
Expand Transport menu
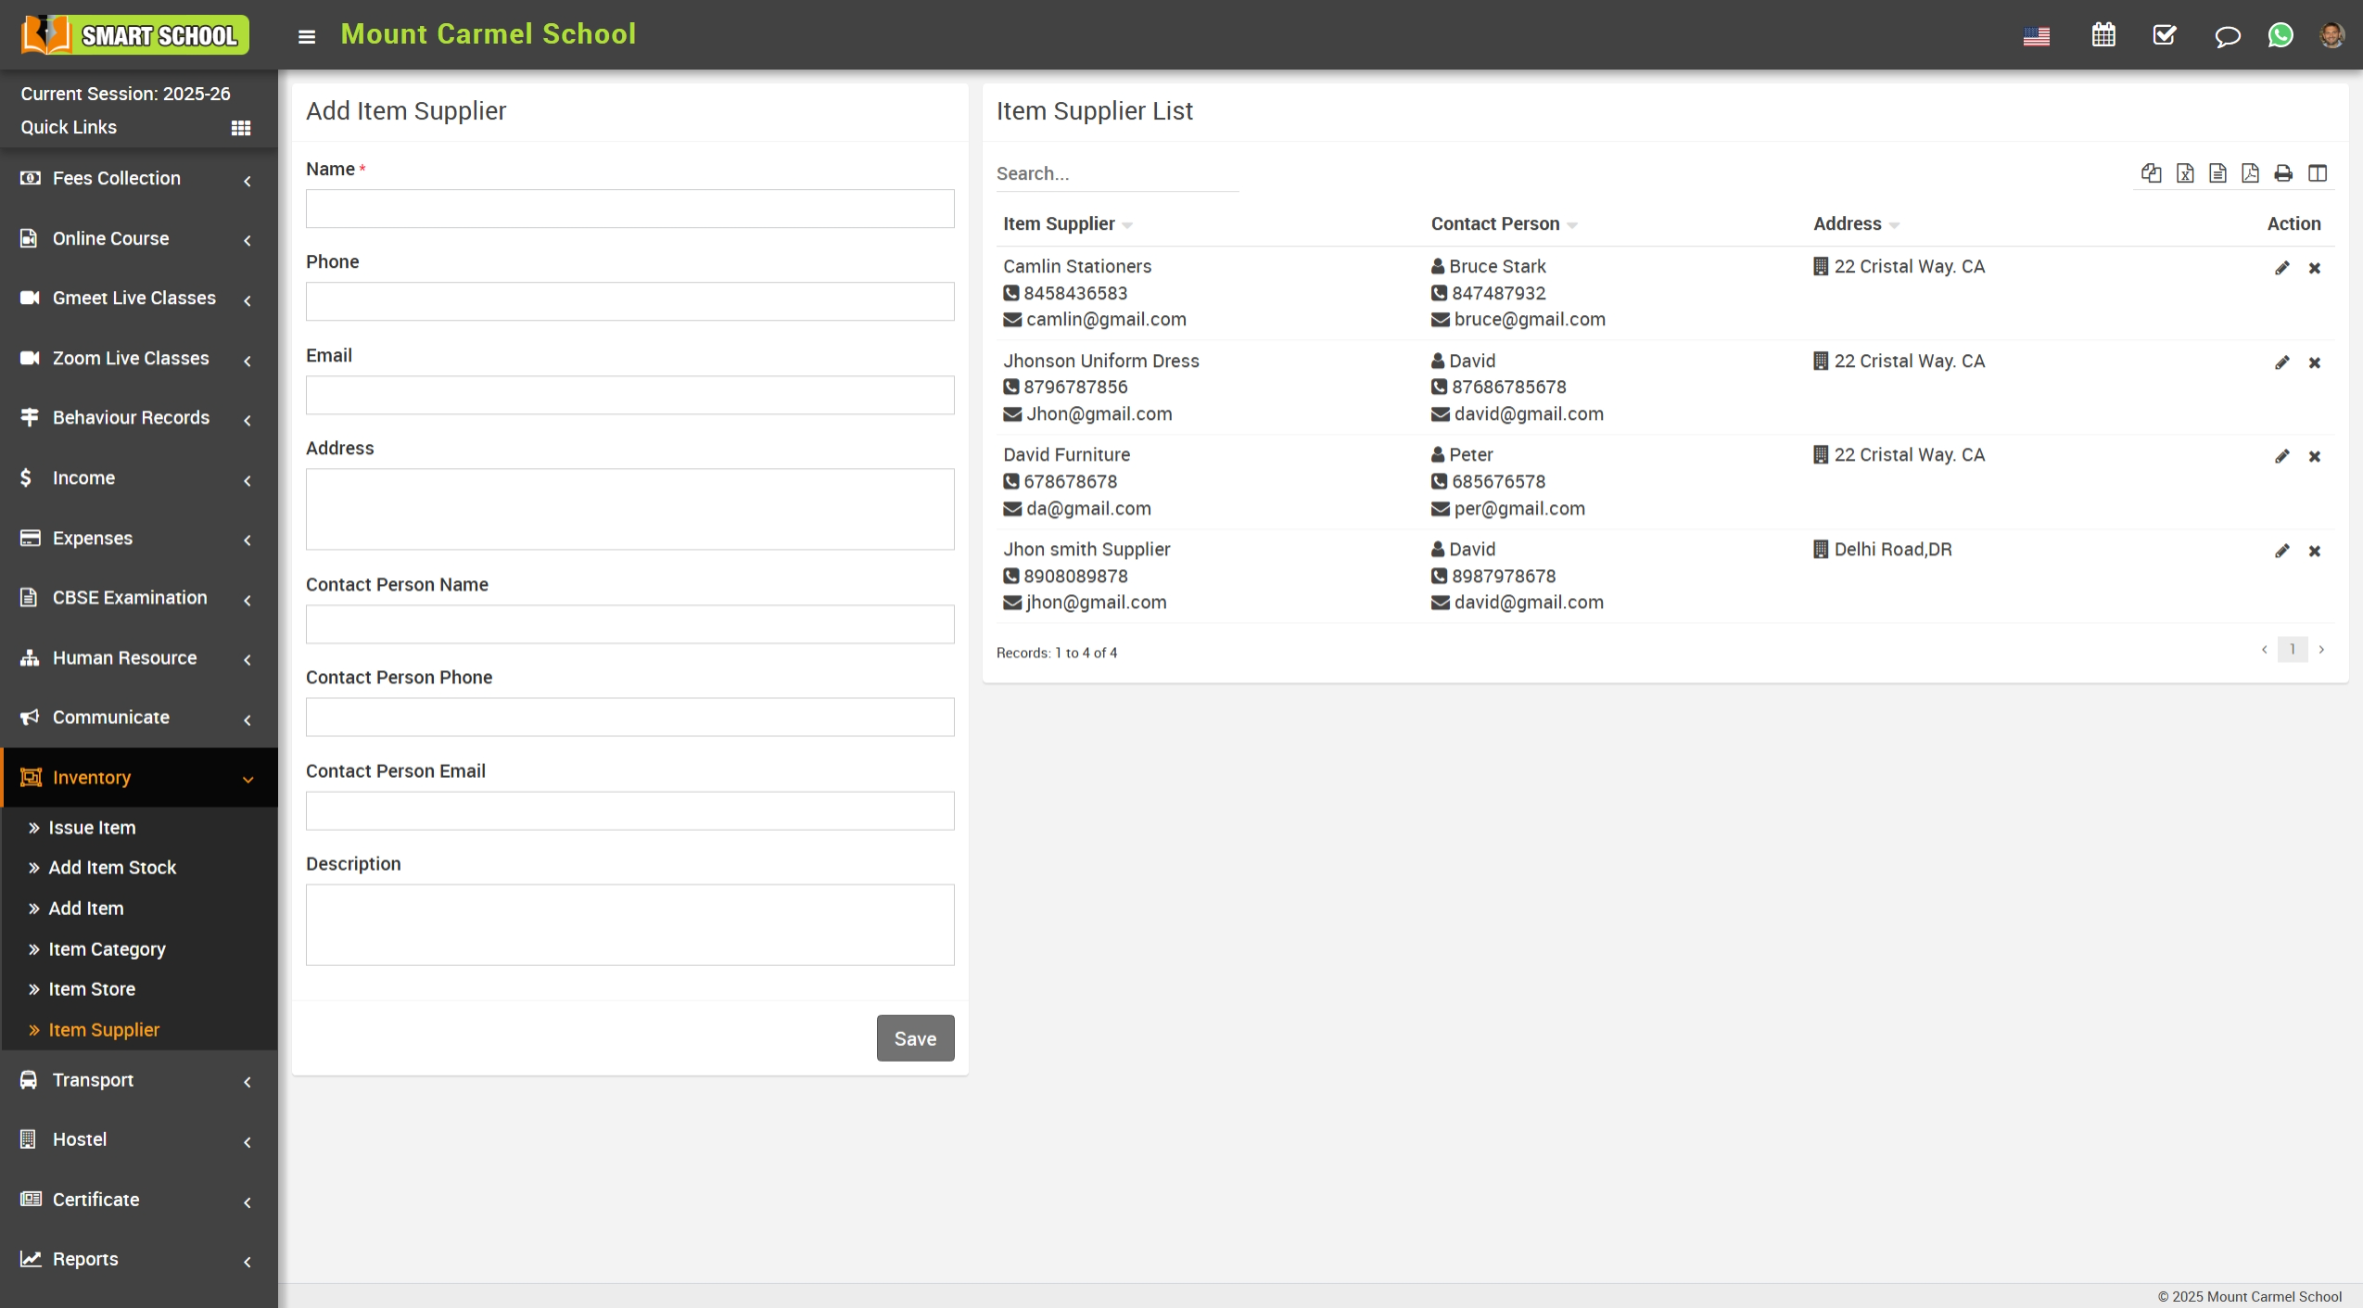pyautogui.click(x=139, y=1080)
